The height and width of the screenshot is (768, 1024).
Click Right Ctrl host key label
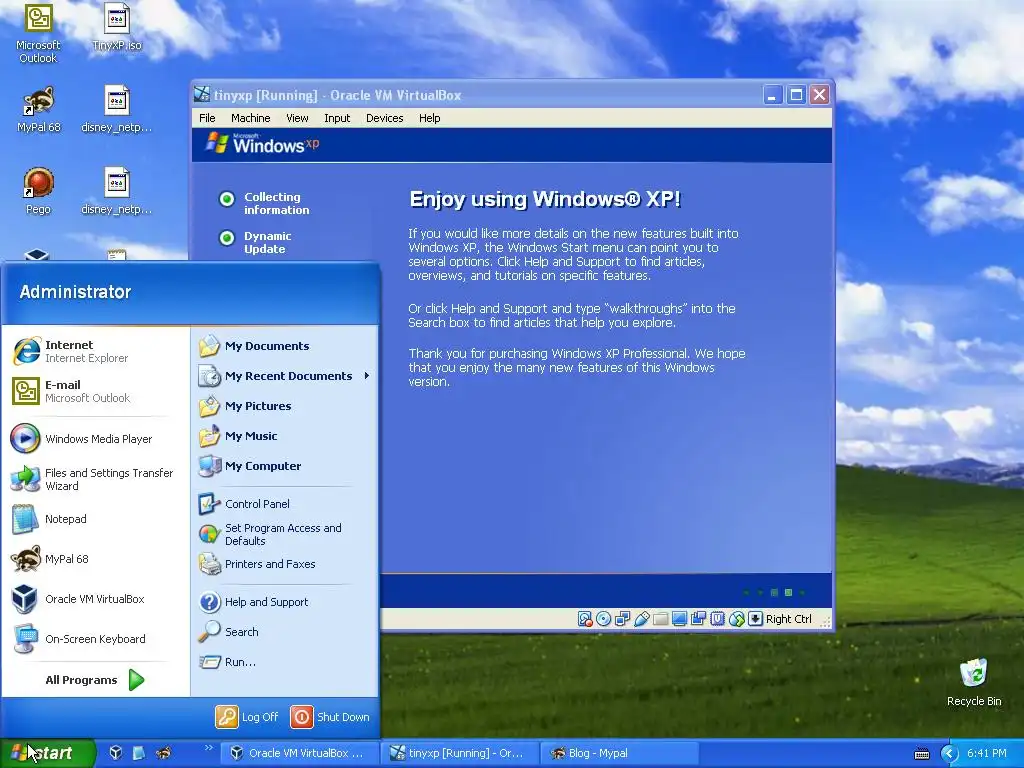[x=789, y=619]
